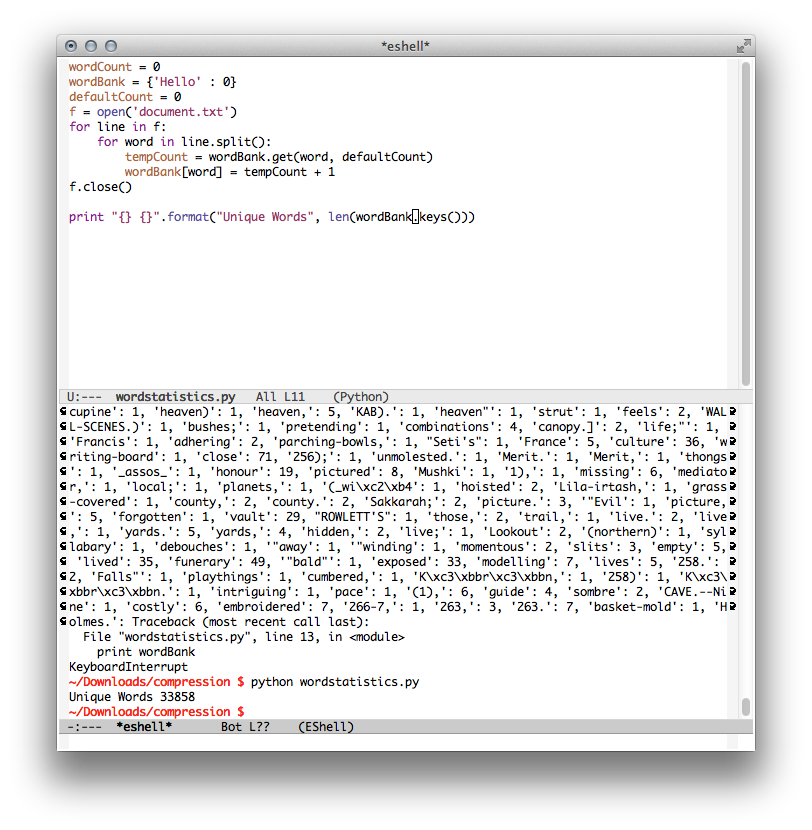This screenshot has height=830, width=812.
Task: Click the (Python) mode indicator
Action: click(x=360, y=396)
